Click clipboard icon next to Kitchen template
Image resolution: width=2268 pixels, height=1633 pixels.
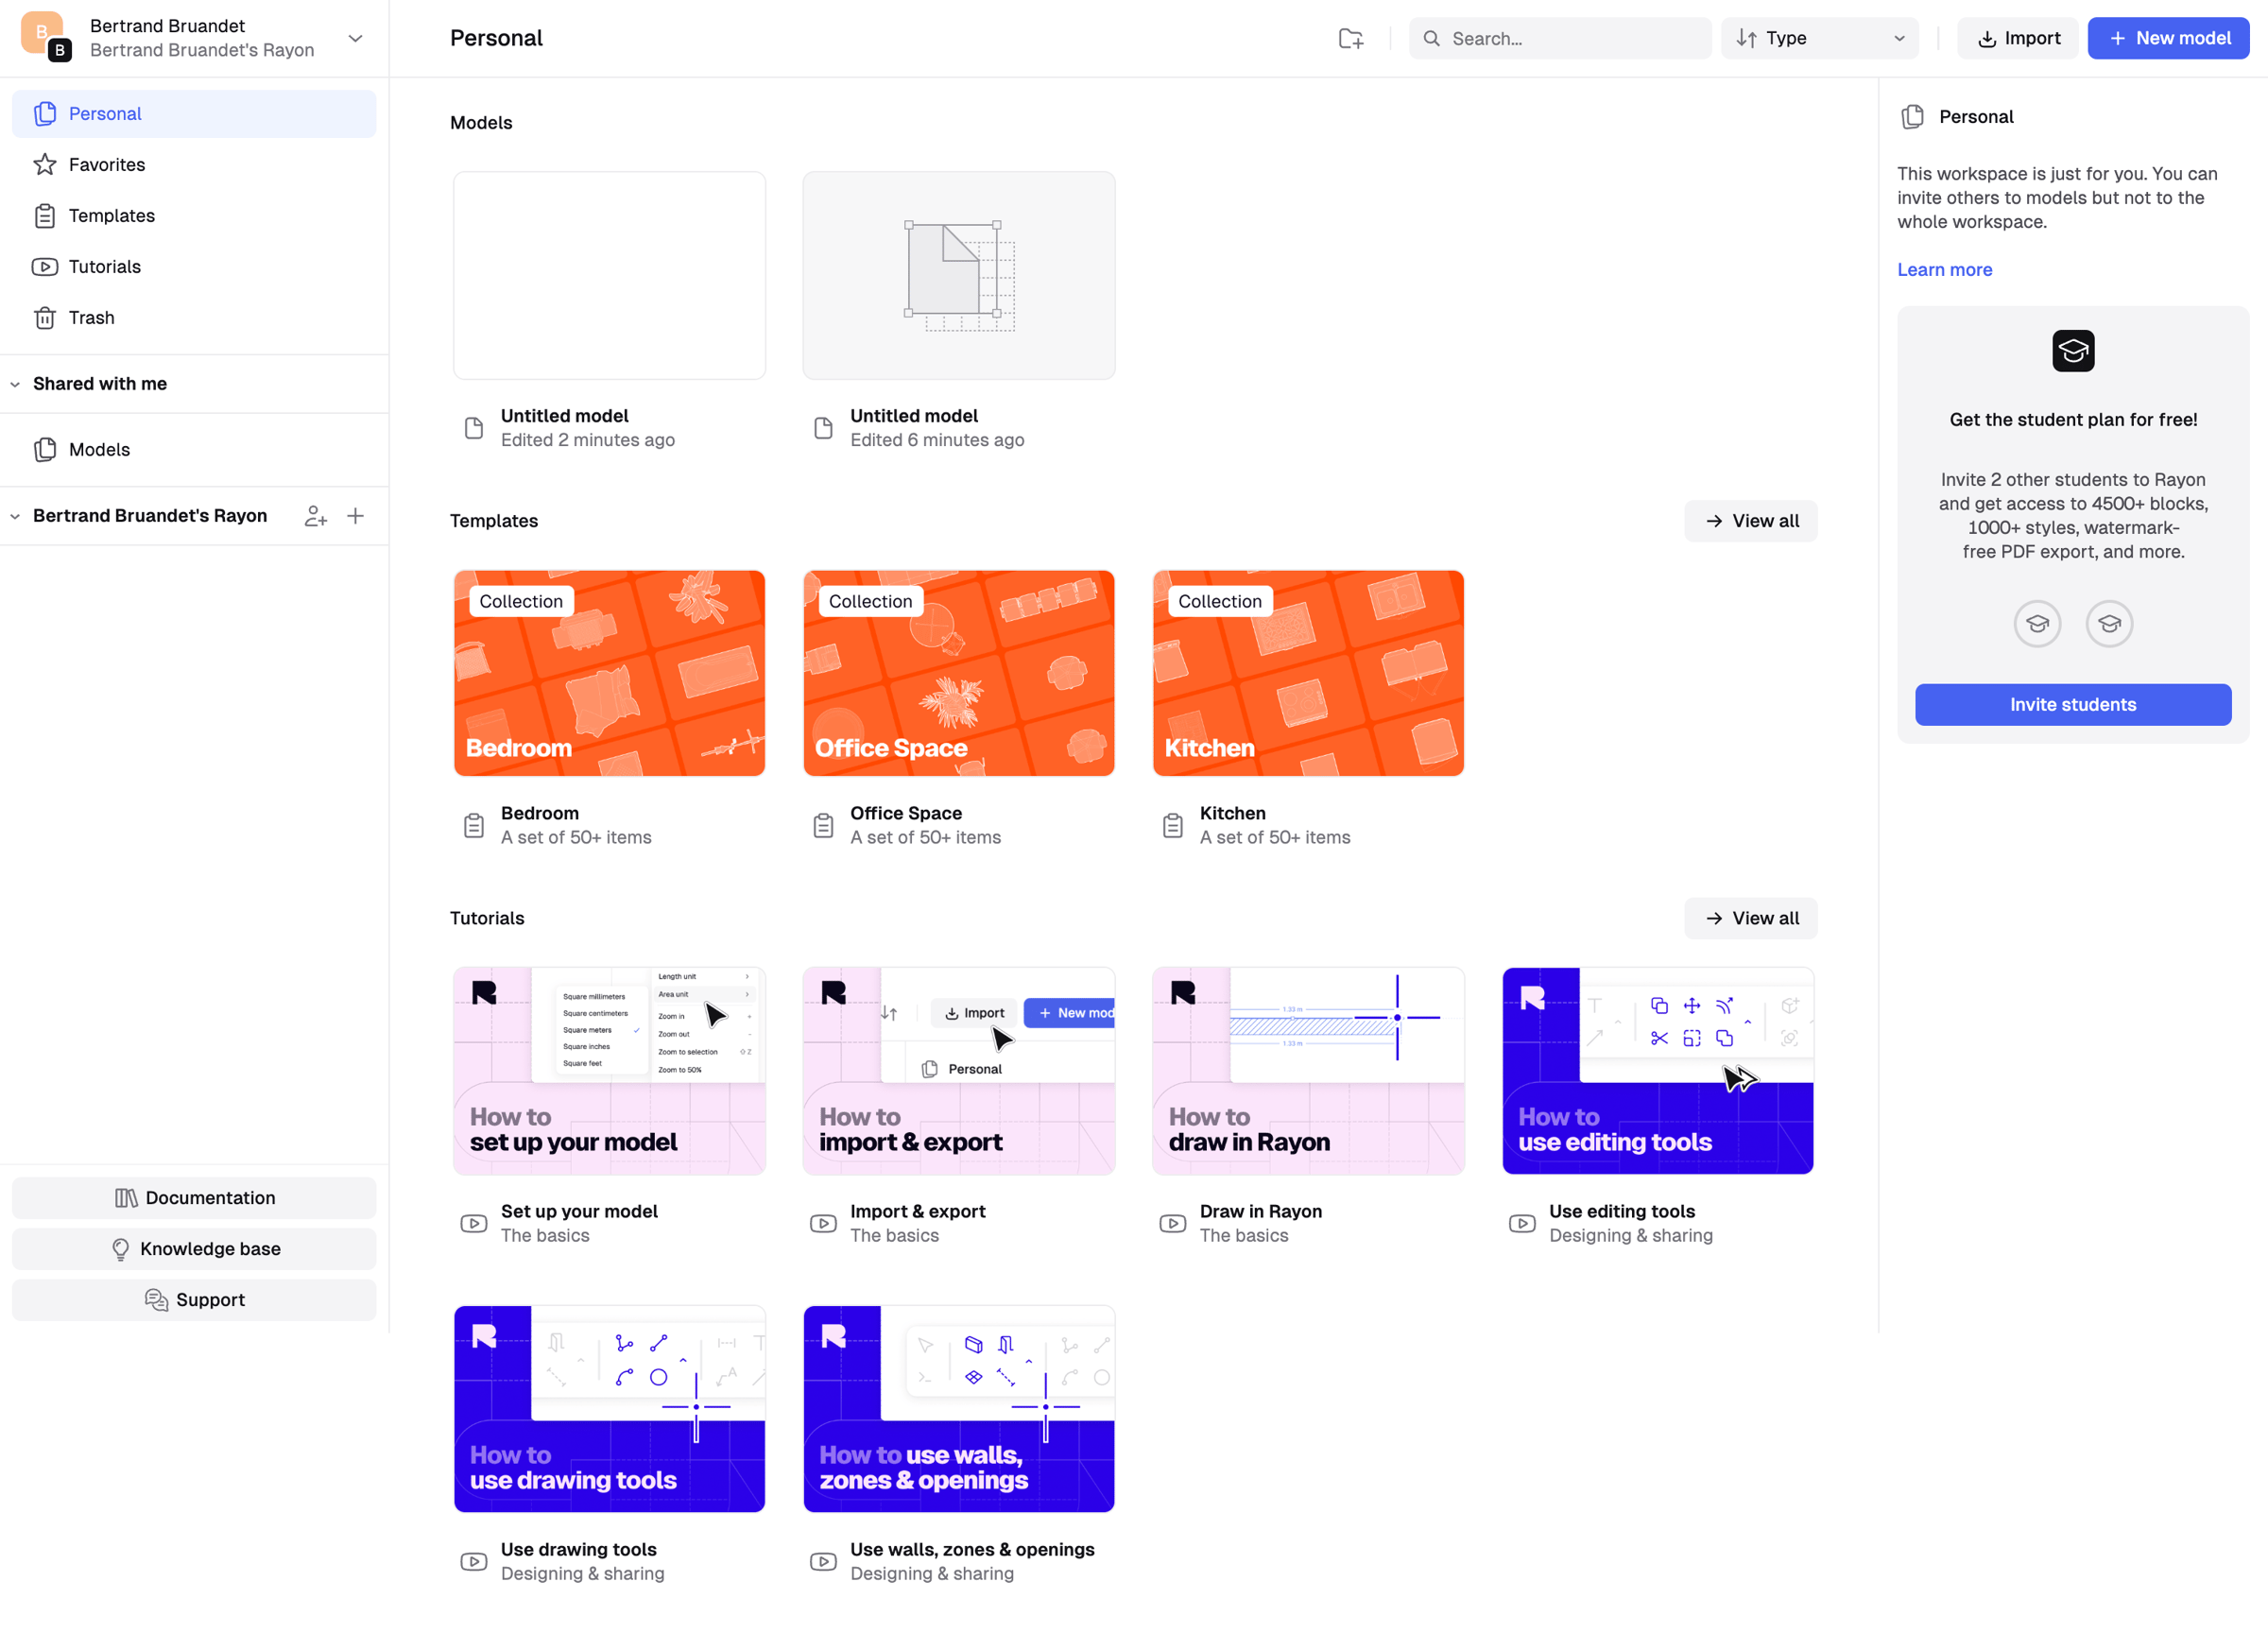tap(1173, 826)
